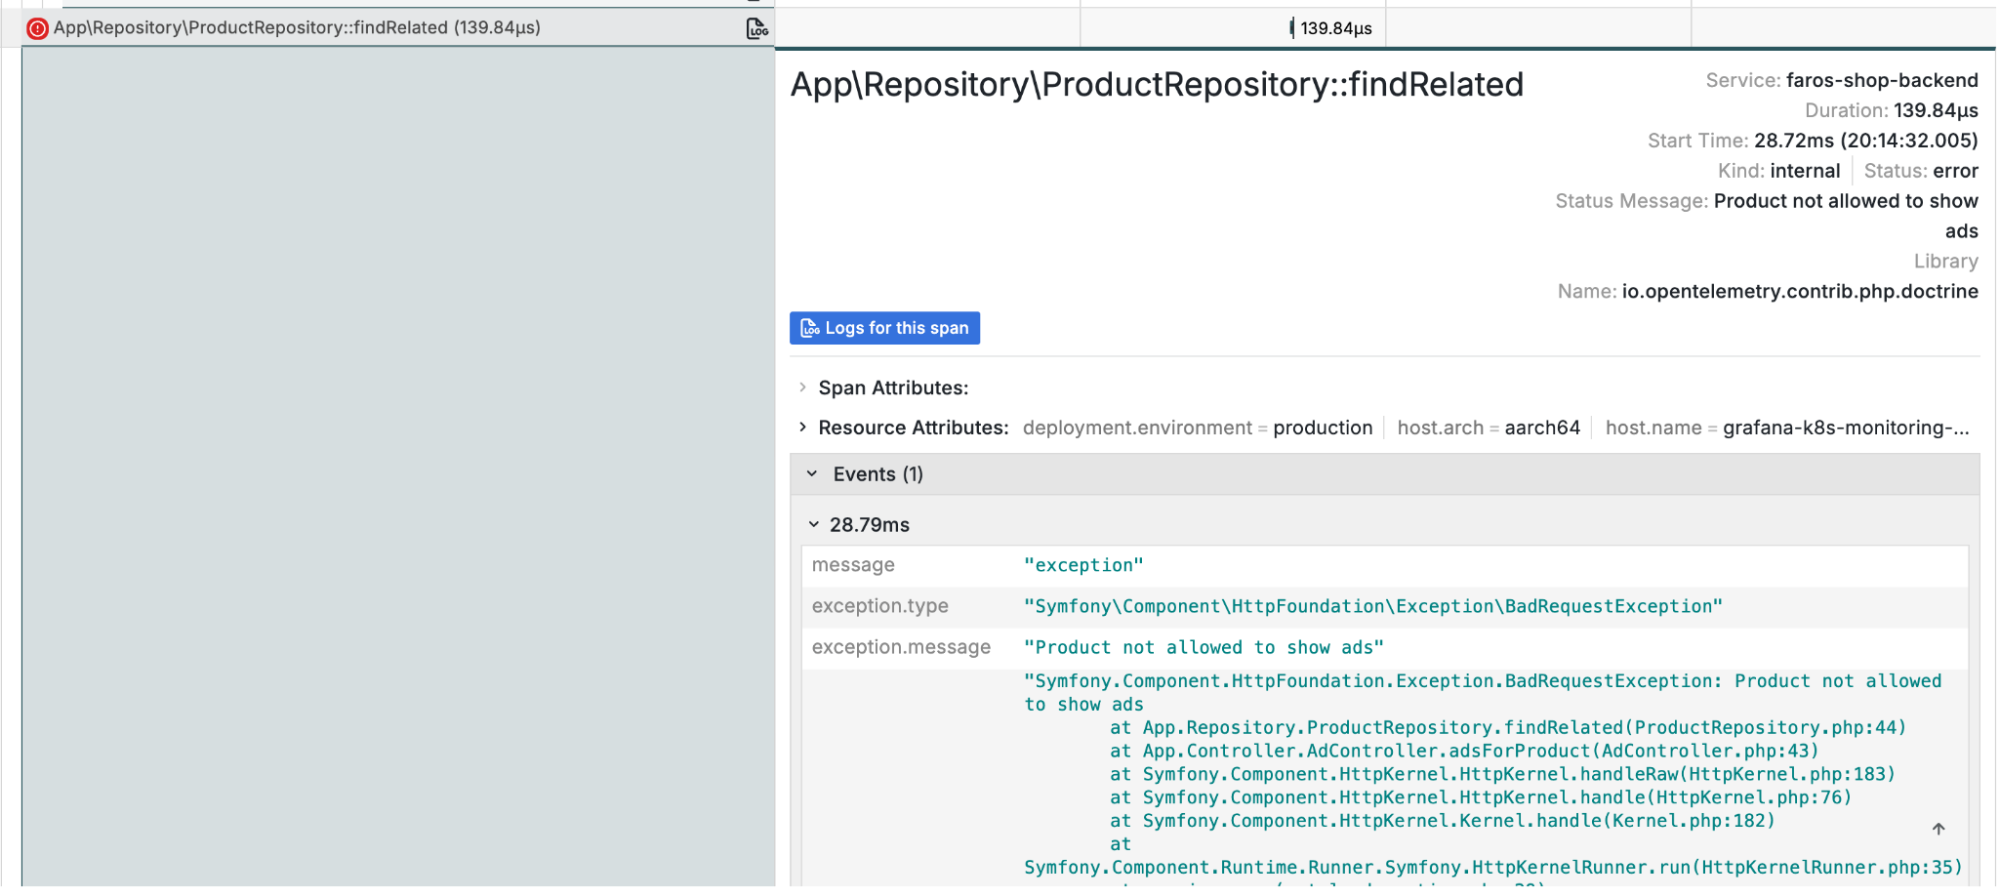Click the span bar marker in the timeline
The image size is (1999, 891).
1291,28
